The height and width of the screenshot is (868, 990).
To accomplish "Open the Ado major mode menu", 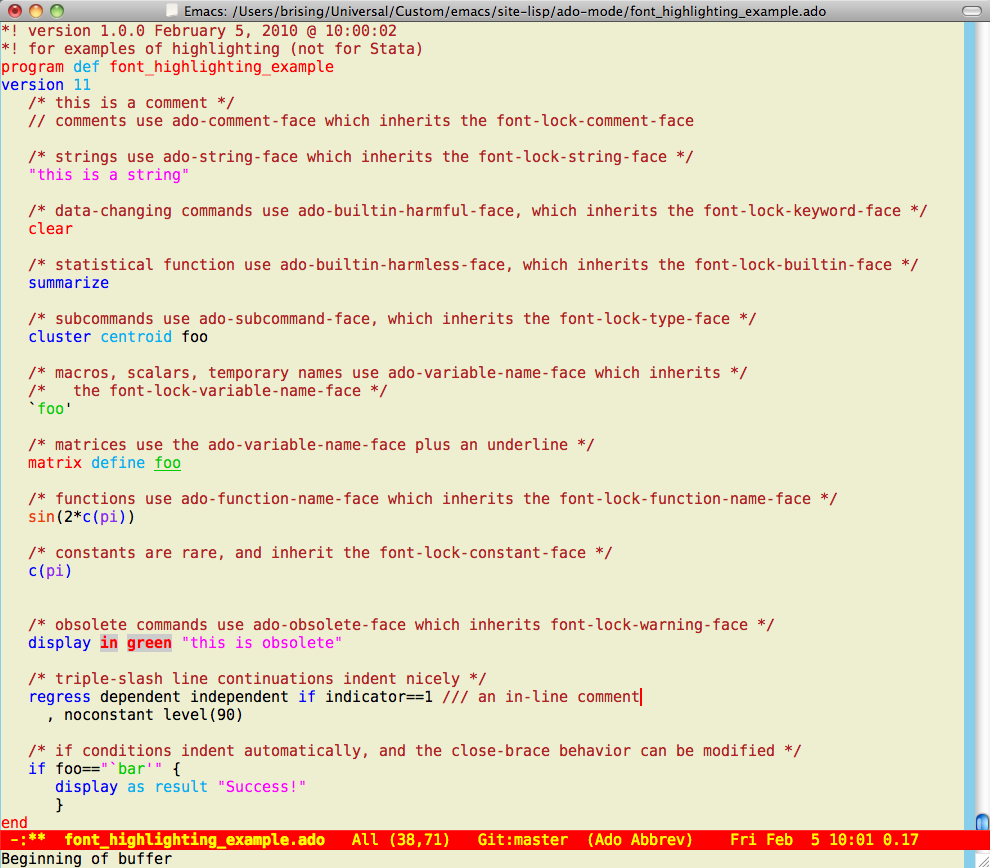I will click(611, 840).
